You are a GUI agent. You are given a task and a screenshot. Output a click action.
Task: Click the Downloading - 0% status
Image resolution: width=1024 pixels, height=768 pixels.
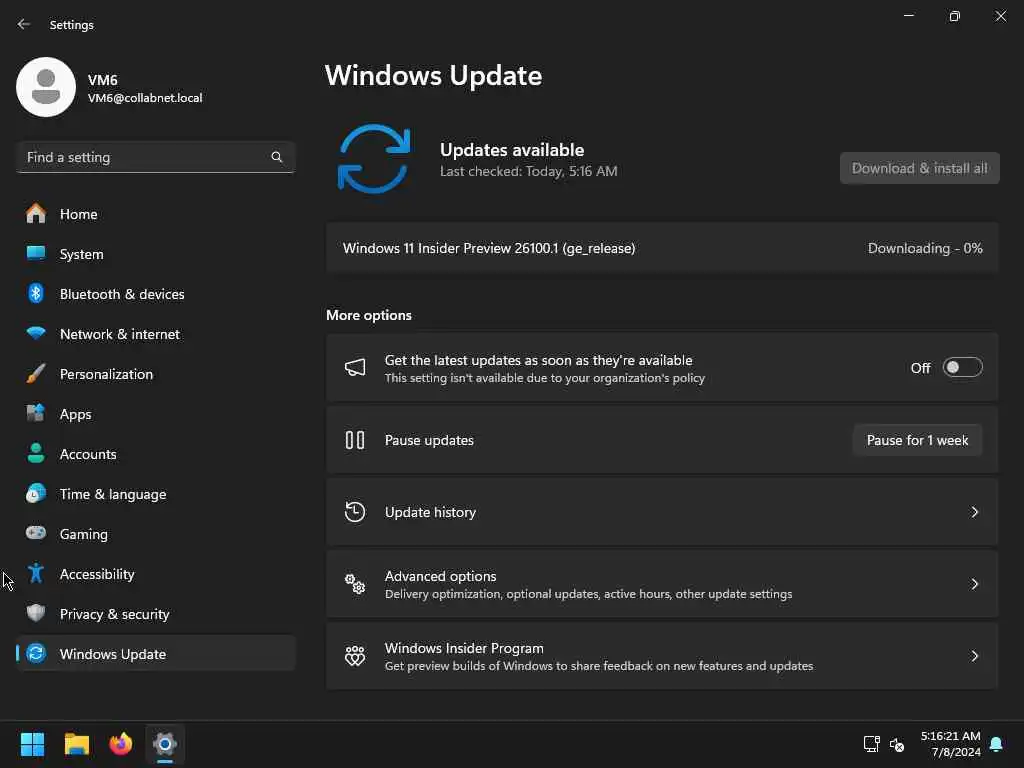pos(925,248)
